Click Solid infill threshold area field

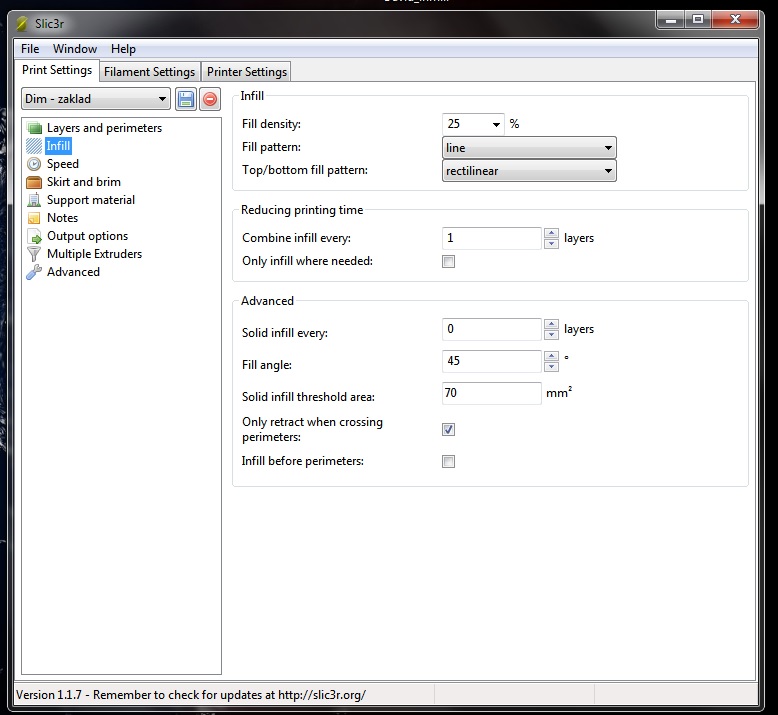tap(492, 393)
